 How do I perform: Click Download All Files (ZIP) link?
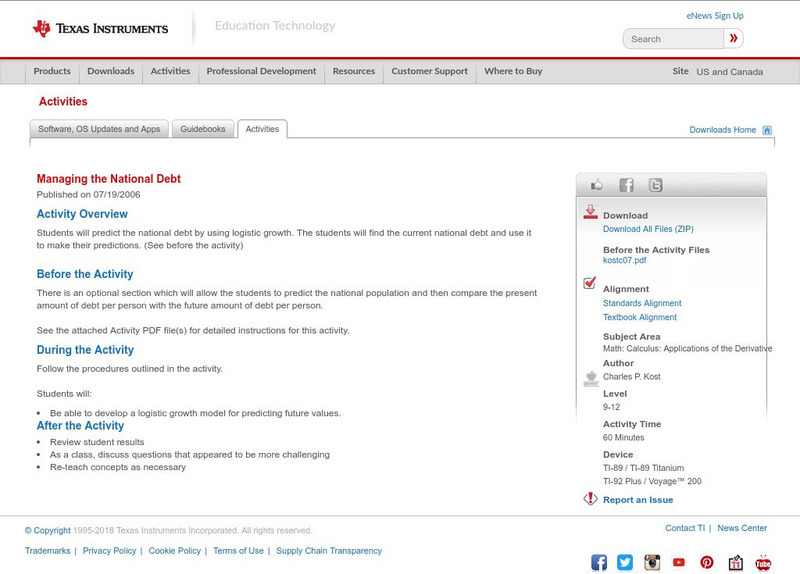coord(648,229)
